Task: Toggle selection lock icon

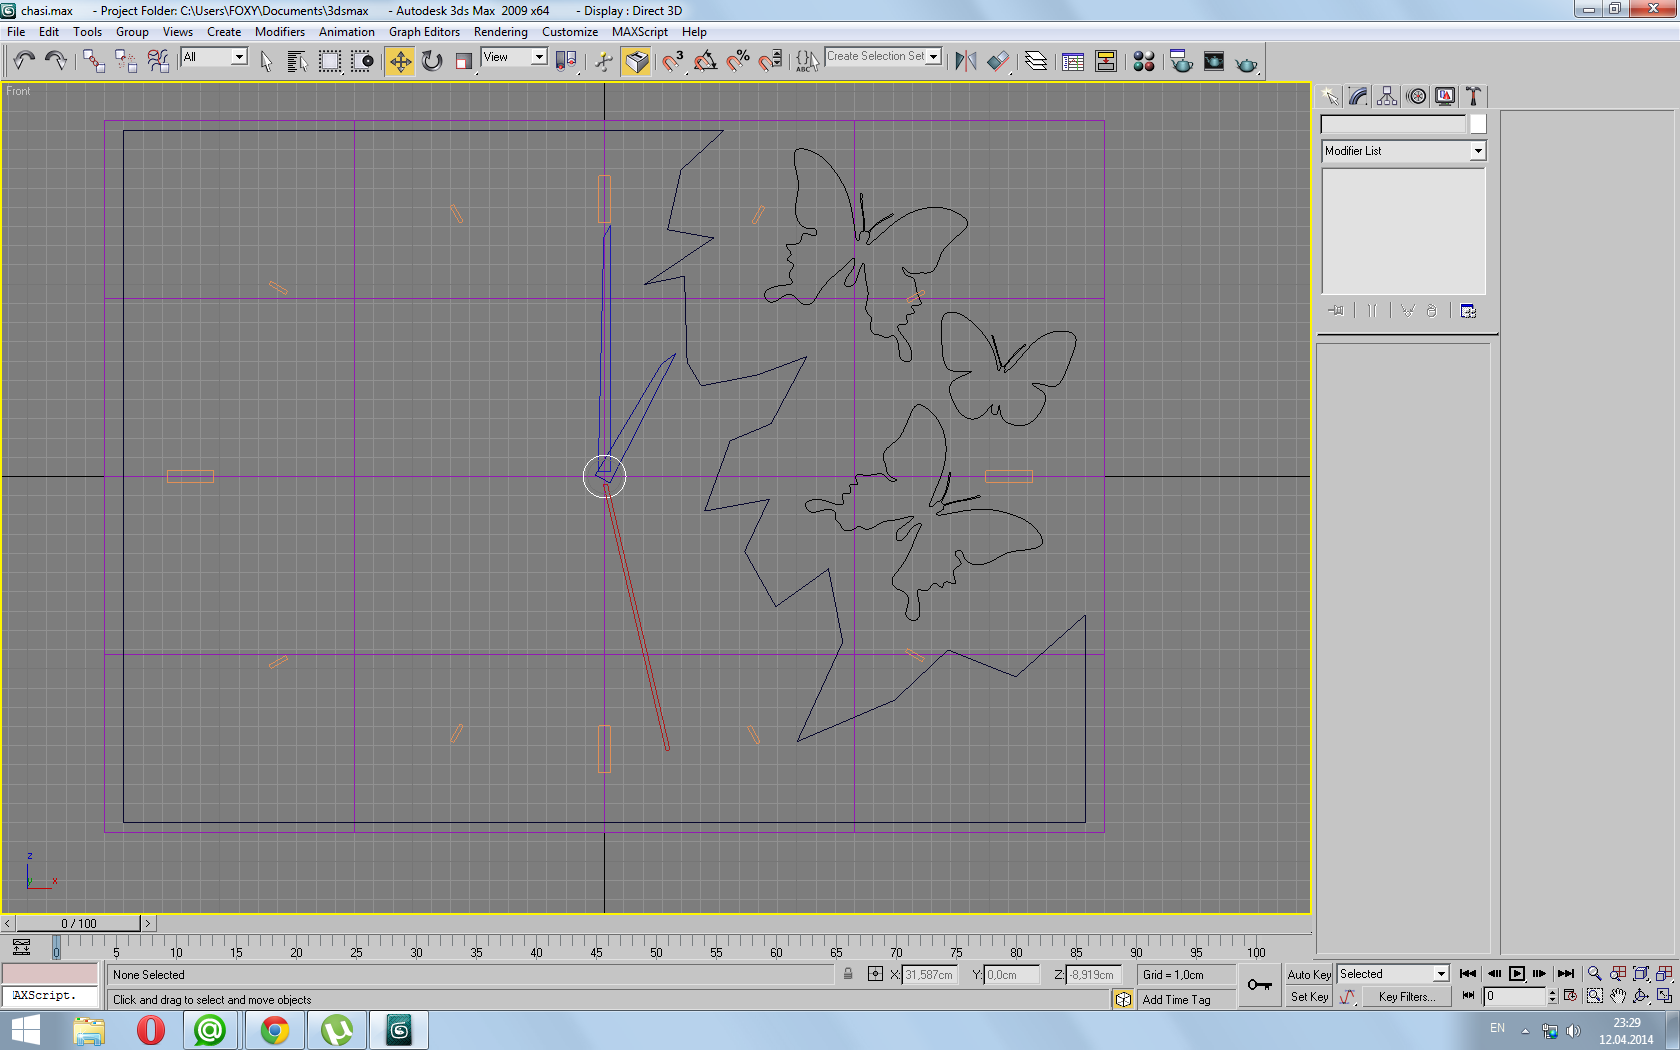Action: (x=848, y=974)
